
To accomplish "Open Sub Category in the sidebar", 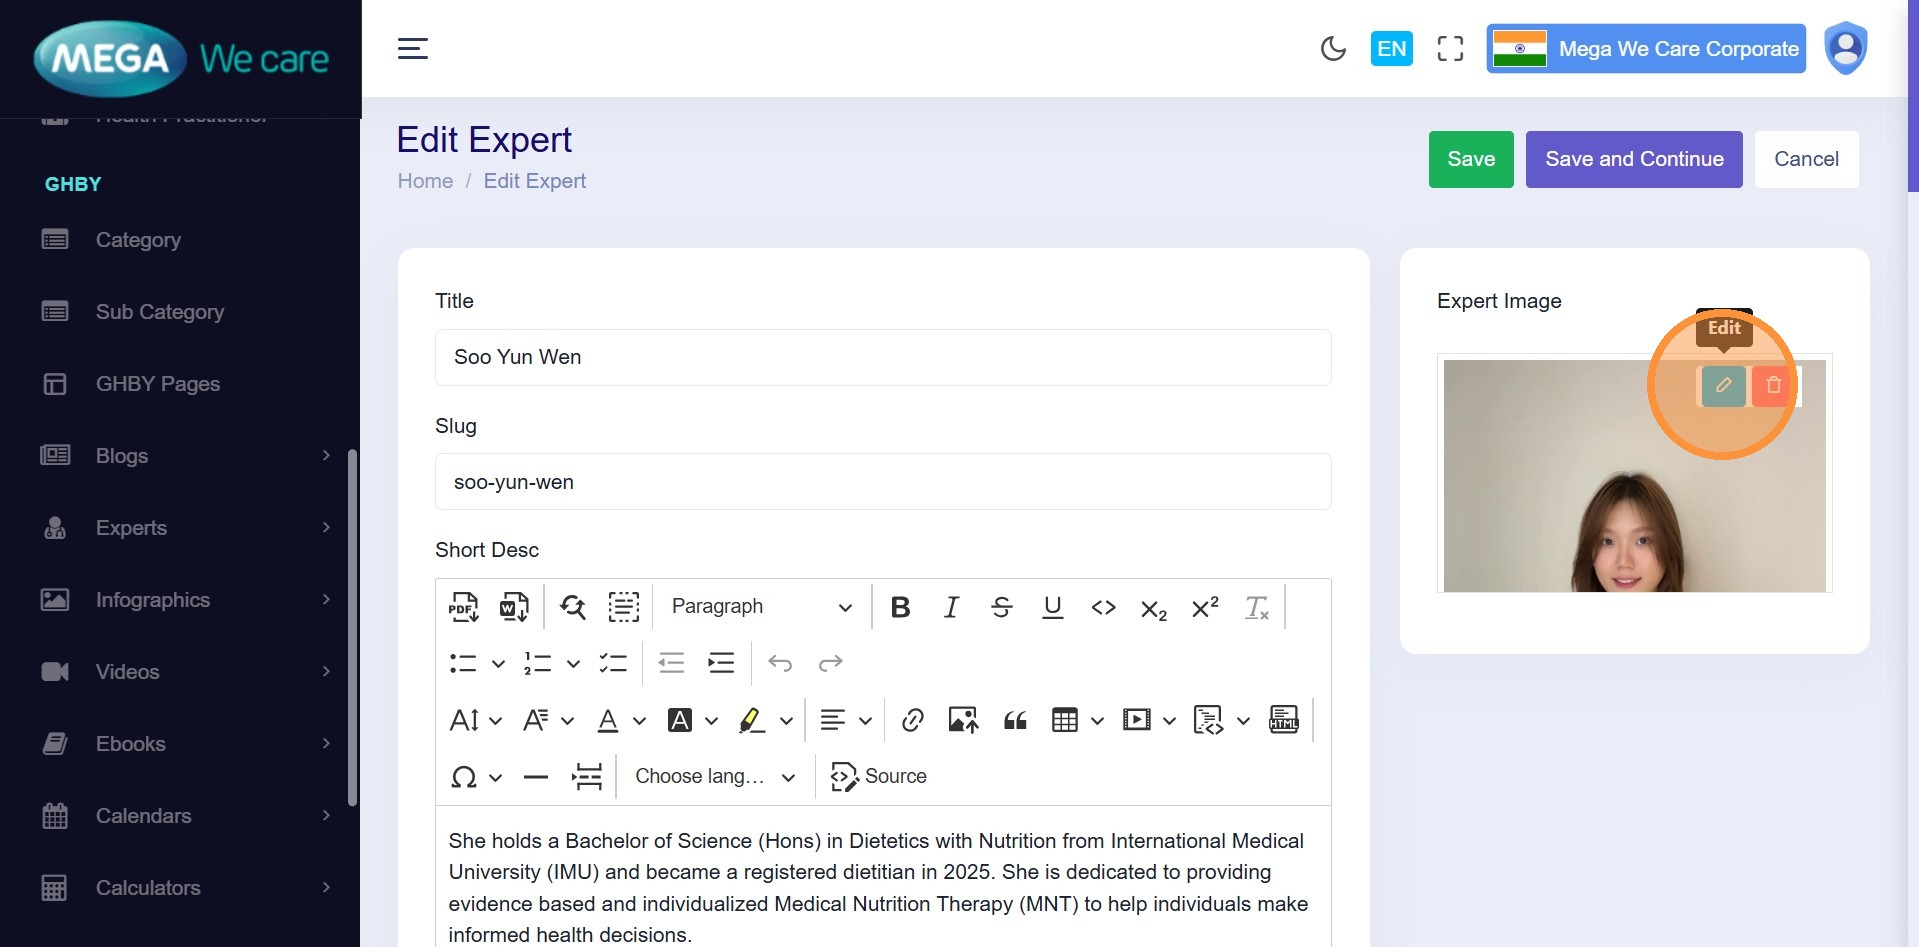I will pos(159,312).
